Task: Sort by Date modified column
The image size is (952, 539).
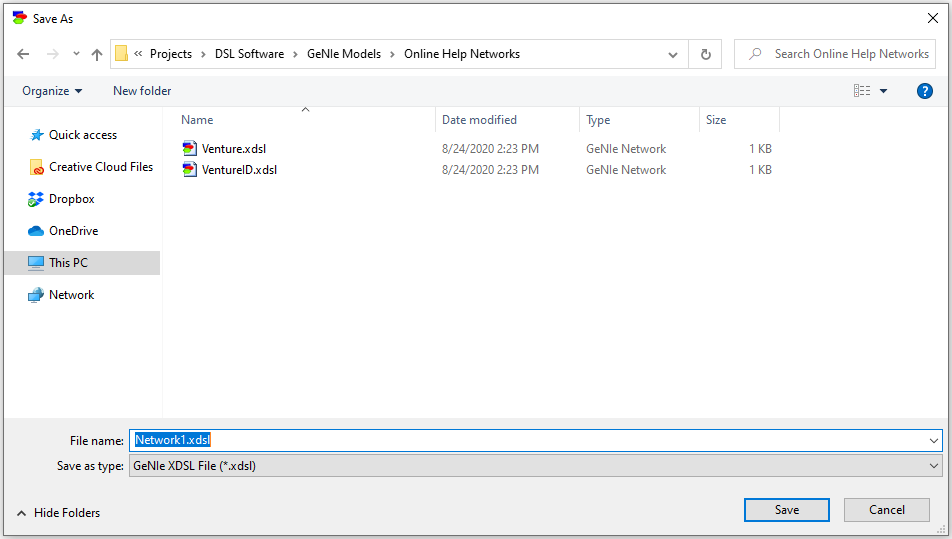Action: click(x=508, y=120)
